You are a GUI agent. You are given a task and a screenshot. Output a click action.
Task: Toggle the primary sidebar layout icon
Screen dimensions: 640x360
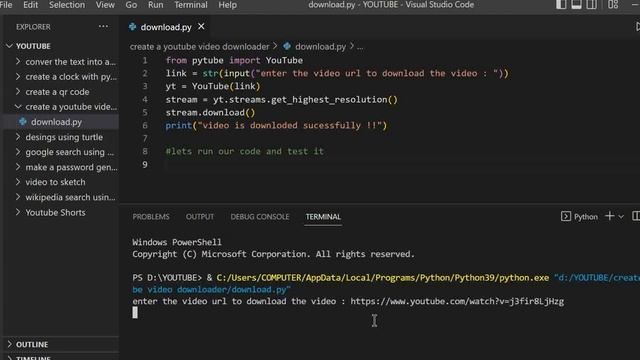tap(561, 4)
